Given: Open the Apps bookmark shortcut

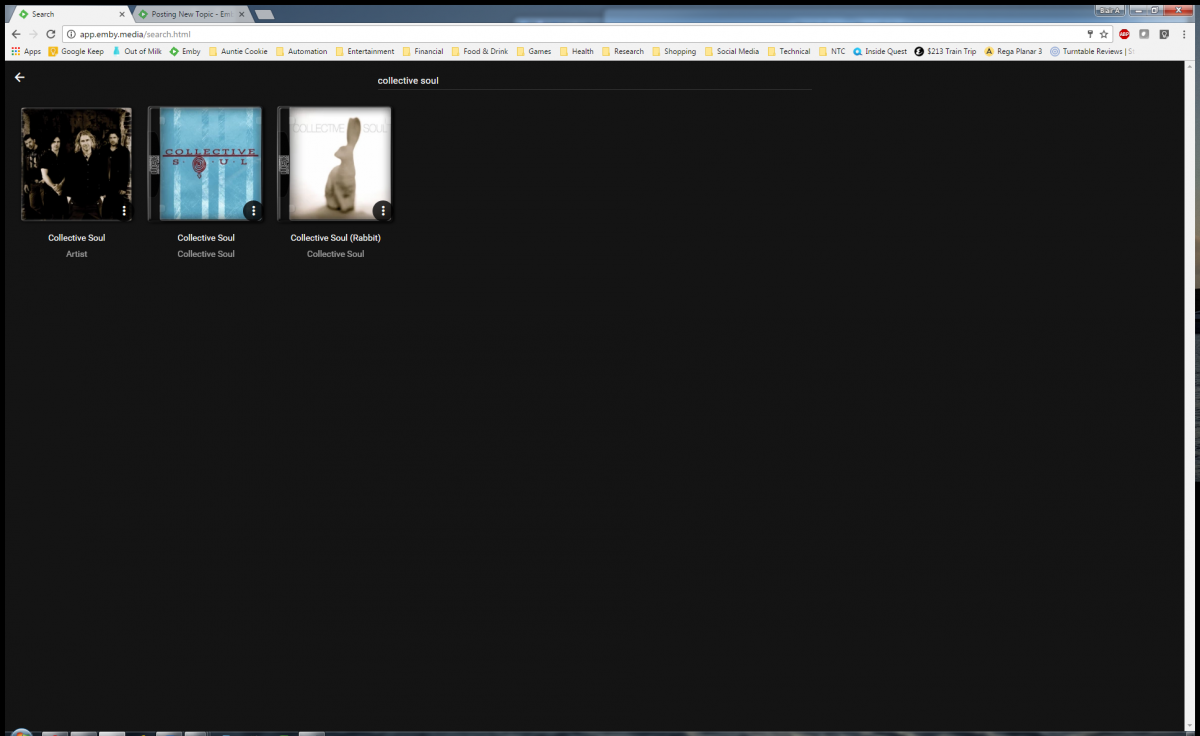Looking at the screenshot, I should click(26, 51).
